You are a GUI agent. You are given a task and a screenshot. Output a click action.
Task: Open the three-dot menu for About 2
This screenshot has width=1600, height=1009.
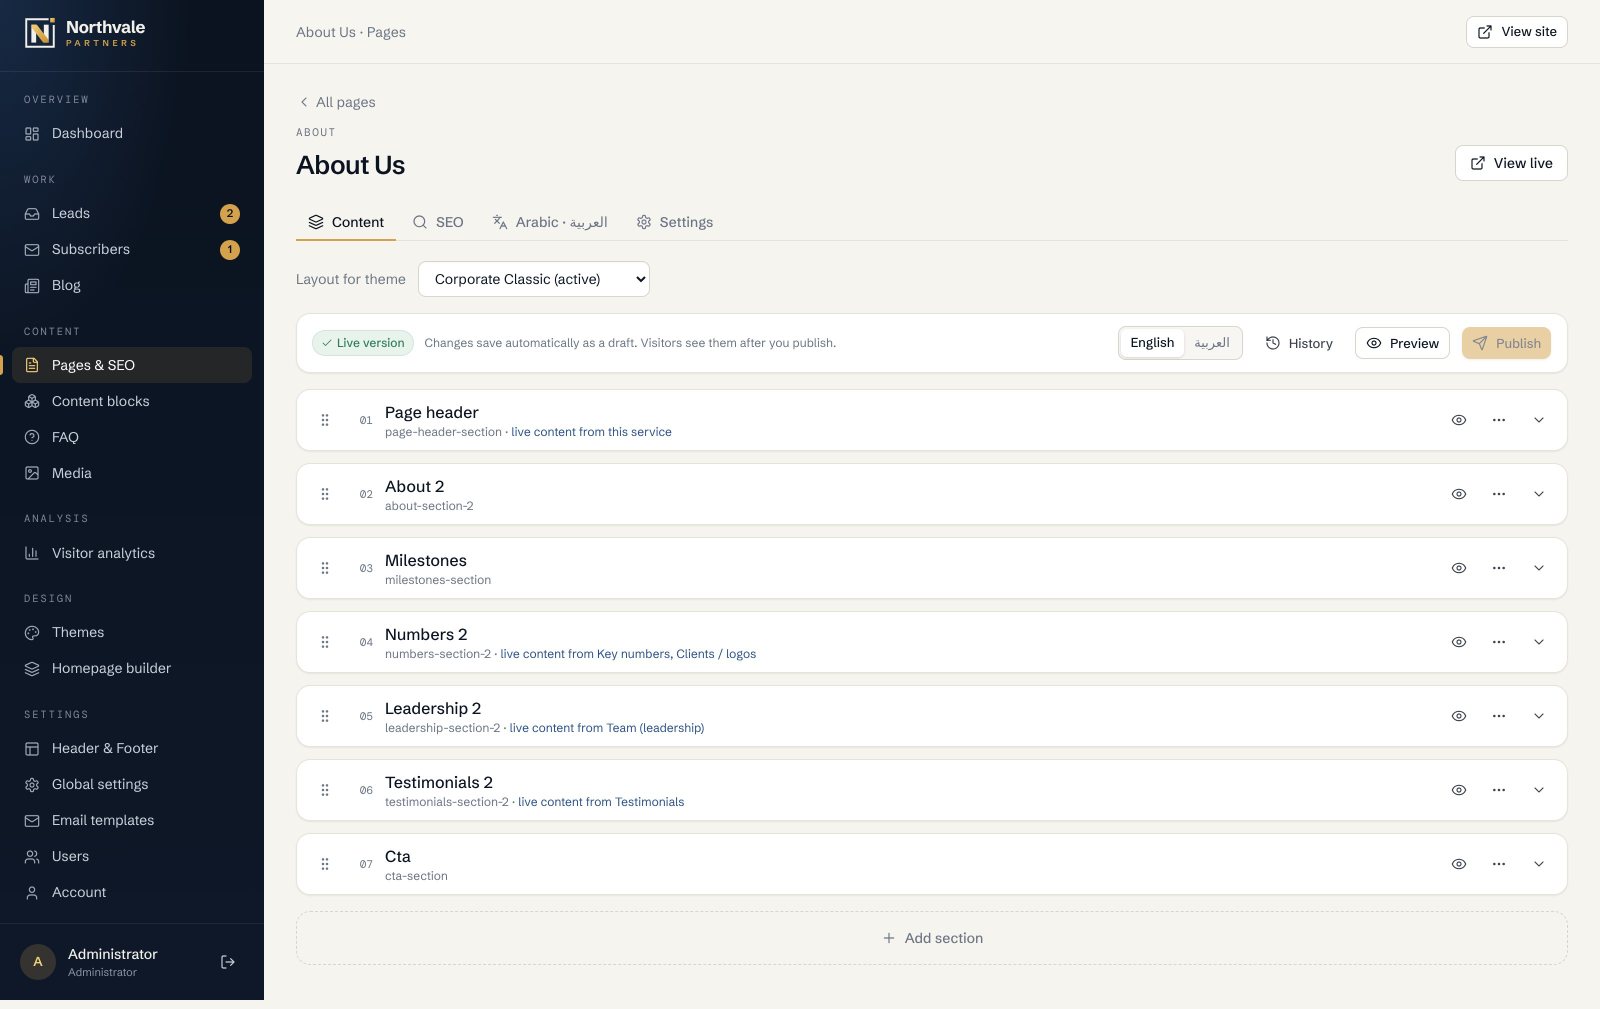[1499, 494]
